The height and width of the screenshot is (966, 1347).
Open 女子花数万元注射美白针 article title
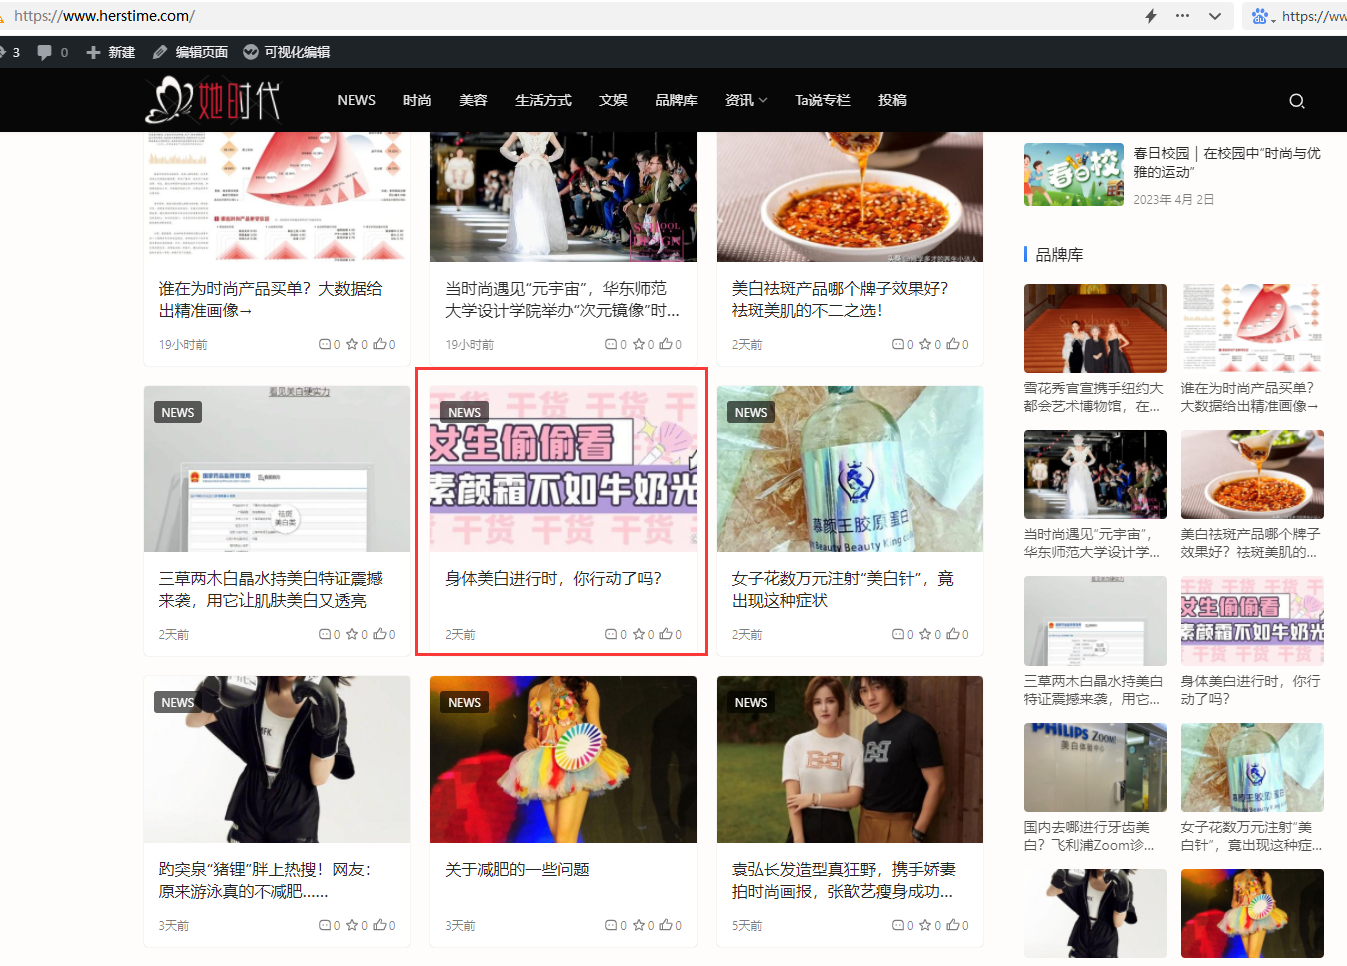coord(842,589)
